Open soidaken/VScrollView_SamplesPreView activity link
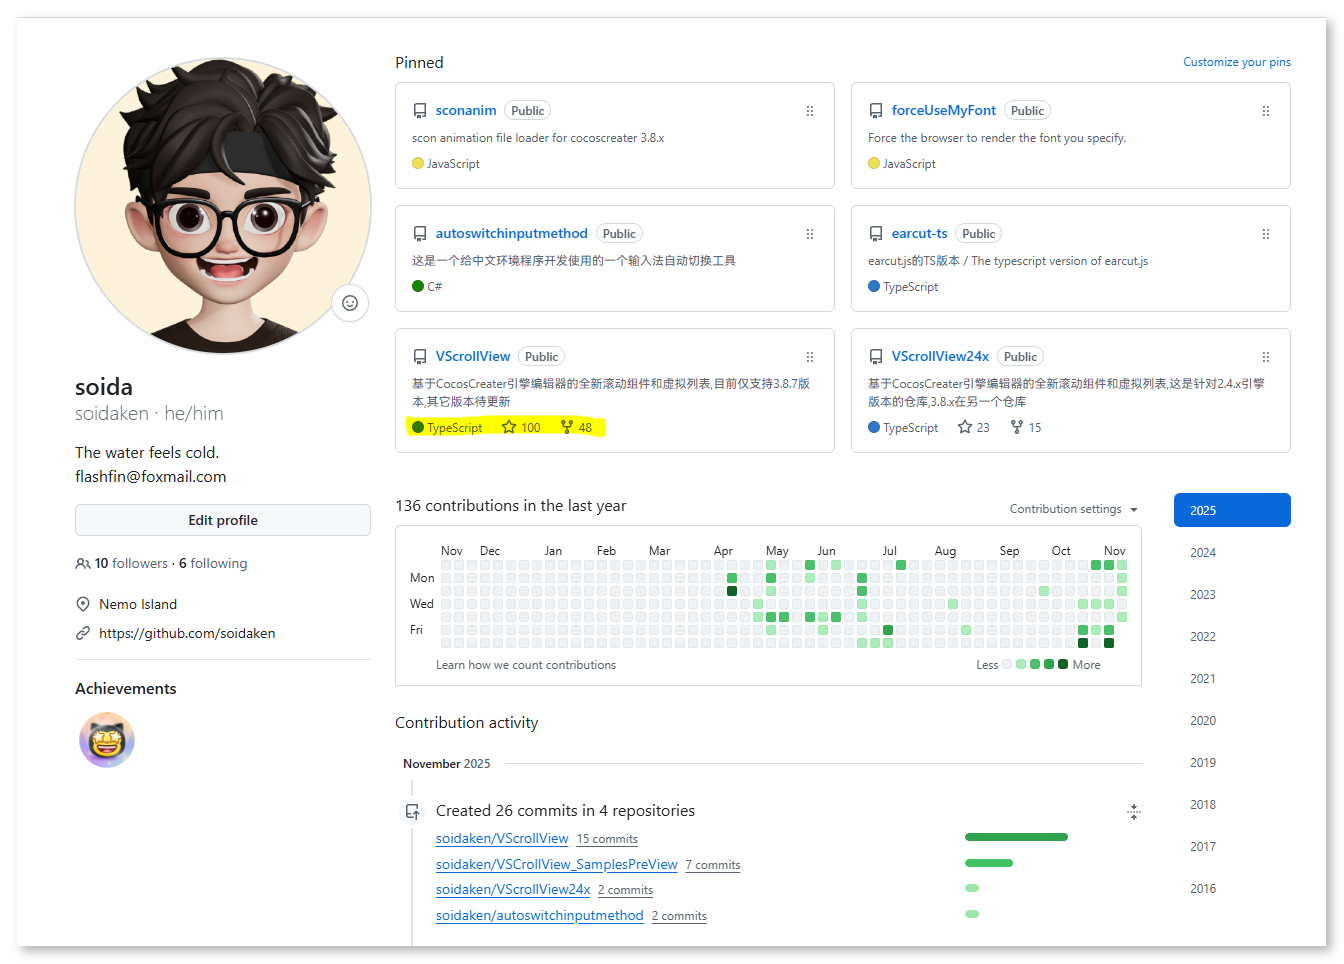Screen dimensions: 1344x964 557,864
